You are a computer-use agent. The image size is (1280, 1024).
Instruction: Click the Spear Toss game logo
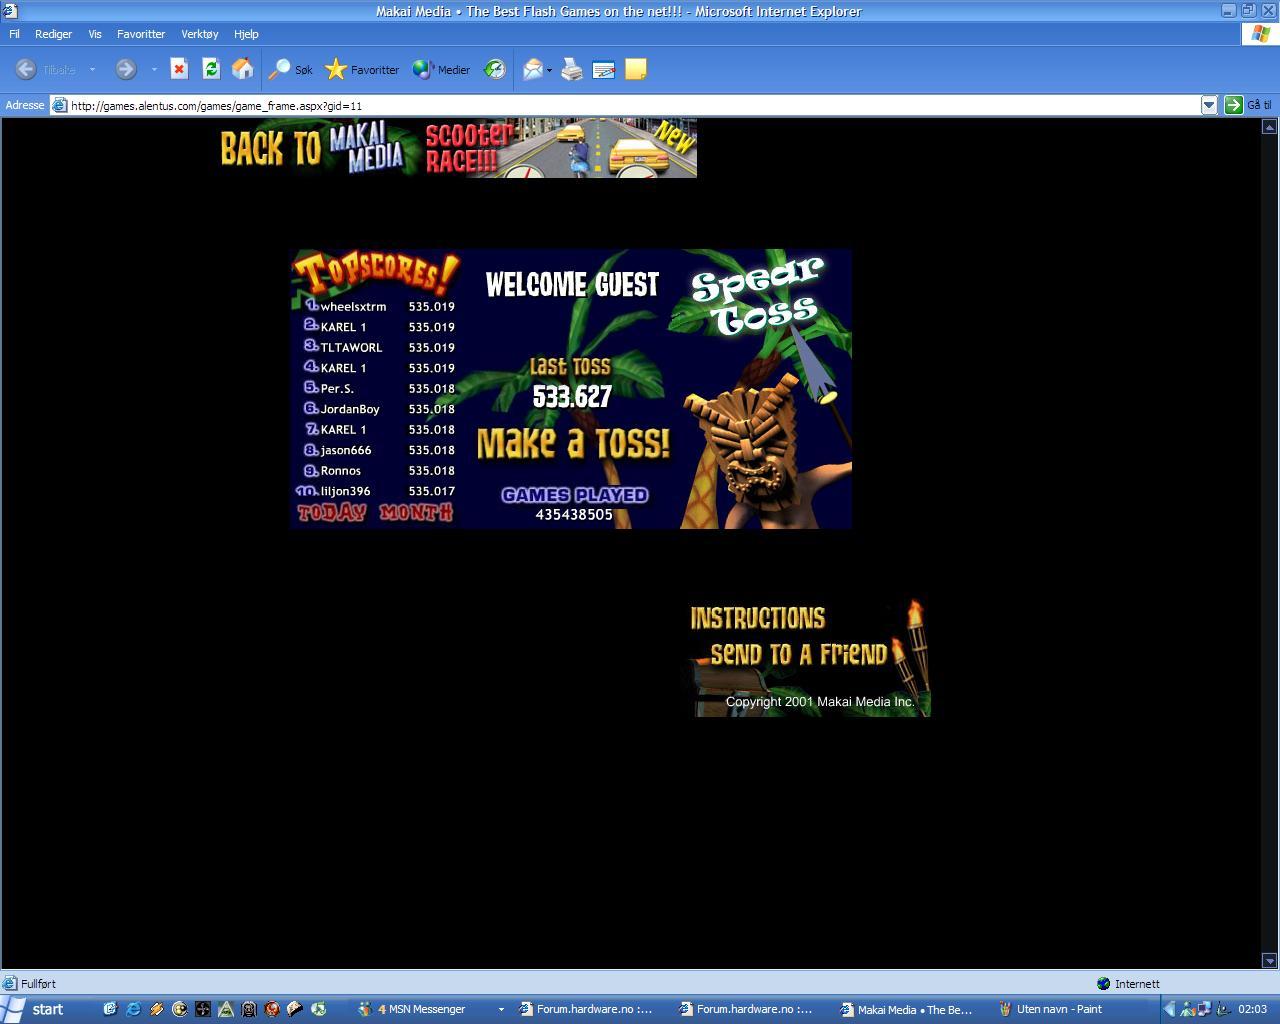coord(757,296)
